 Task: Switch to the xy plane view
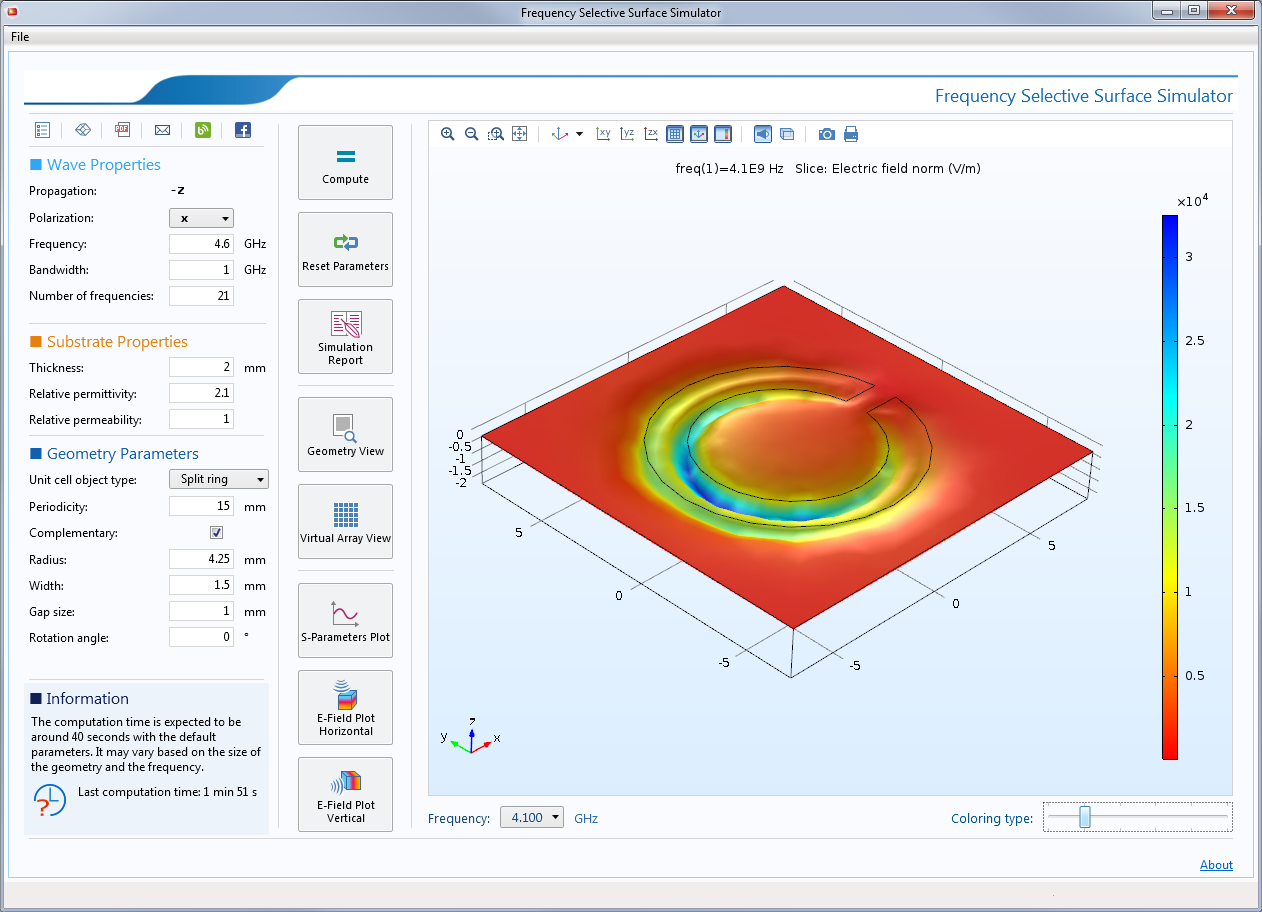[x=603, y=134]
